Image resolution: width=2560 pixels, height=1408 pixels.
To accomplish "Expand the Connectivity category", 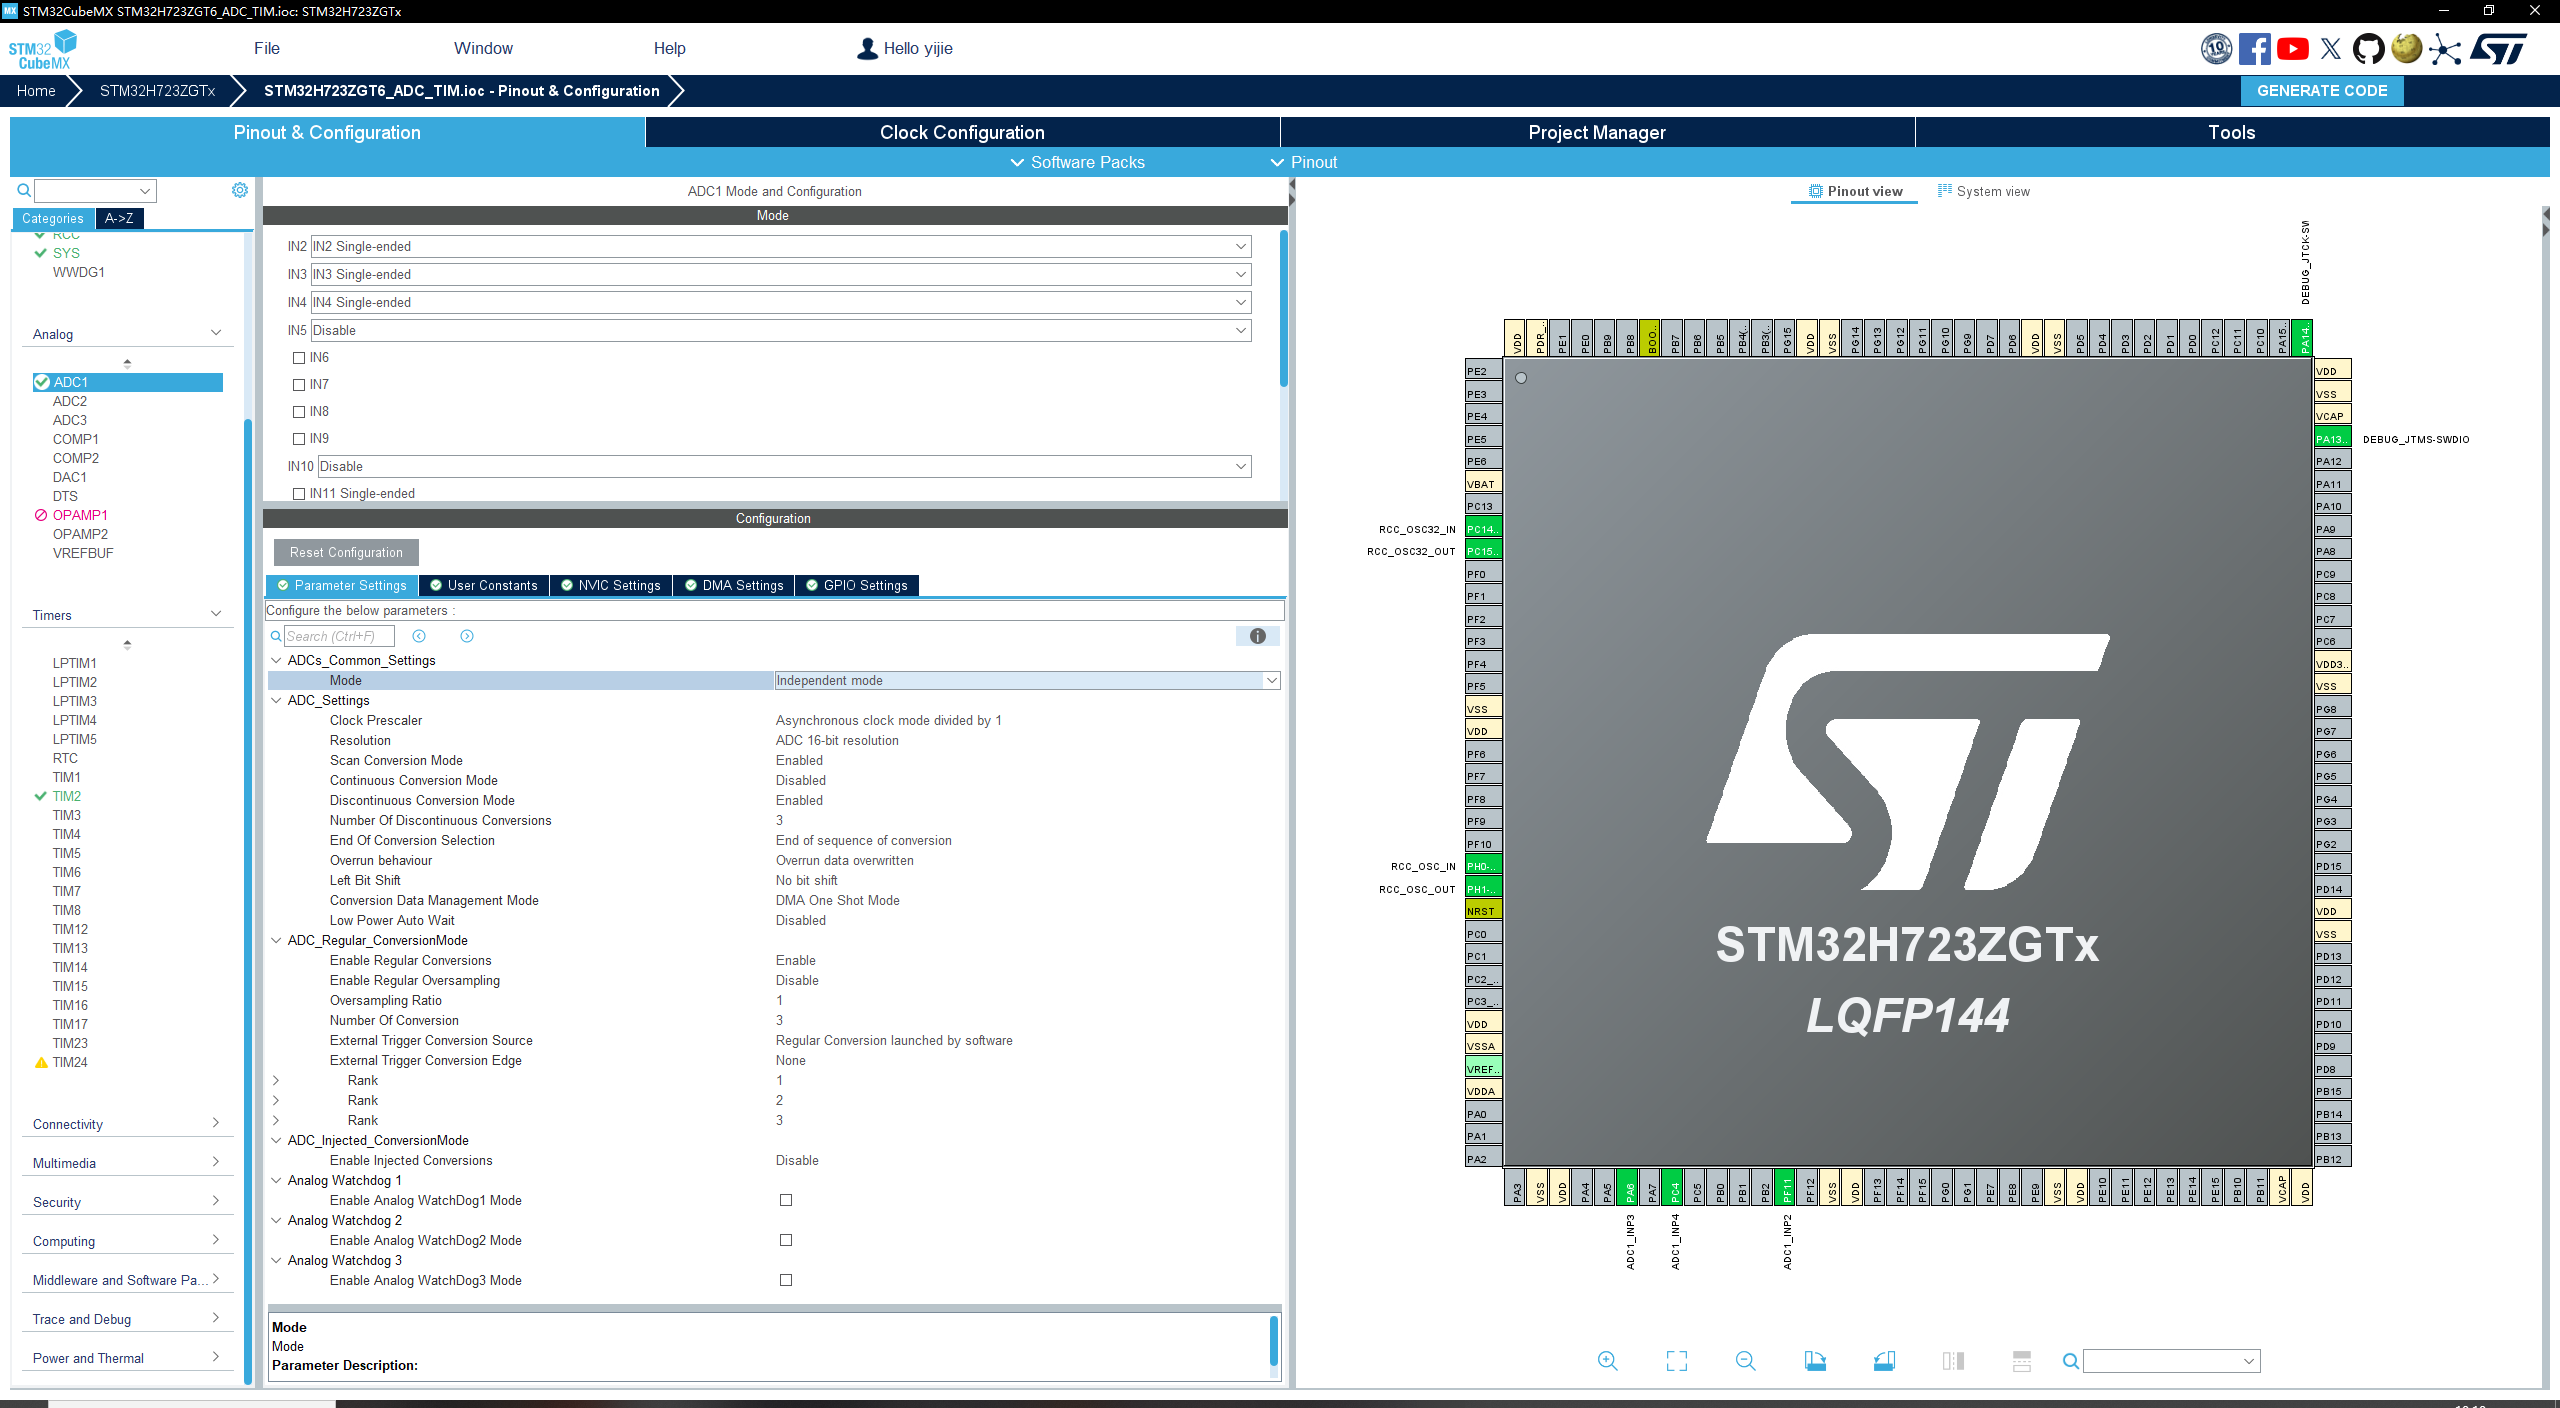I will tap(126, 1124).
